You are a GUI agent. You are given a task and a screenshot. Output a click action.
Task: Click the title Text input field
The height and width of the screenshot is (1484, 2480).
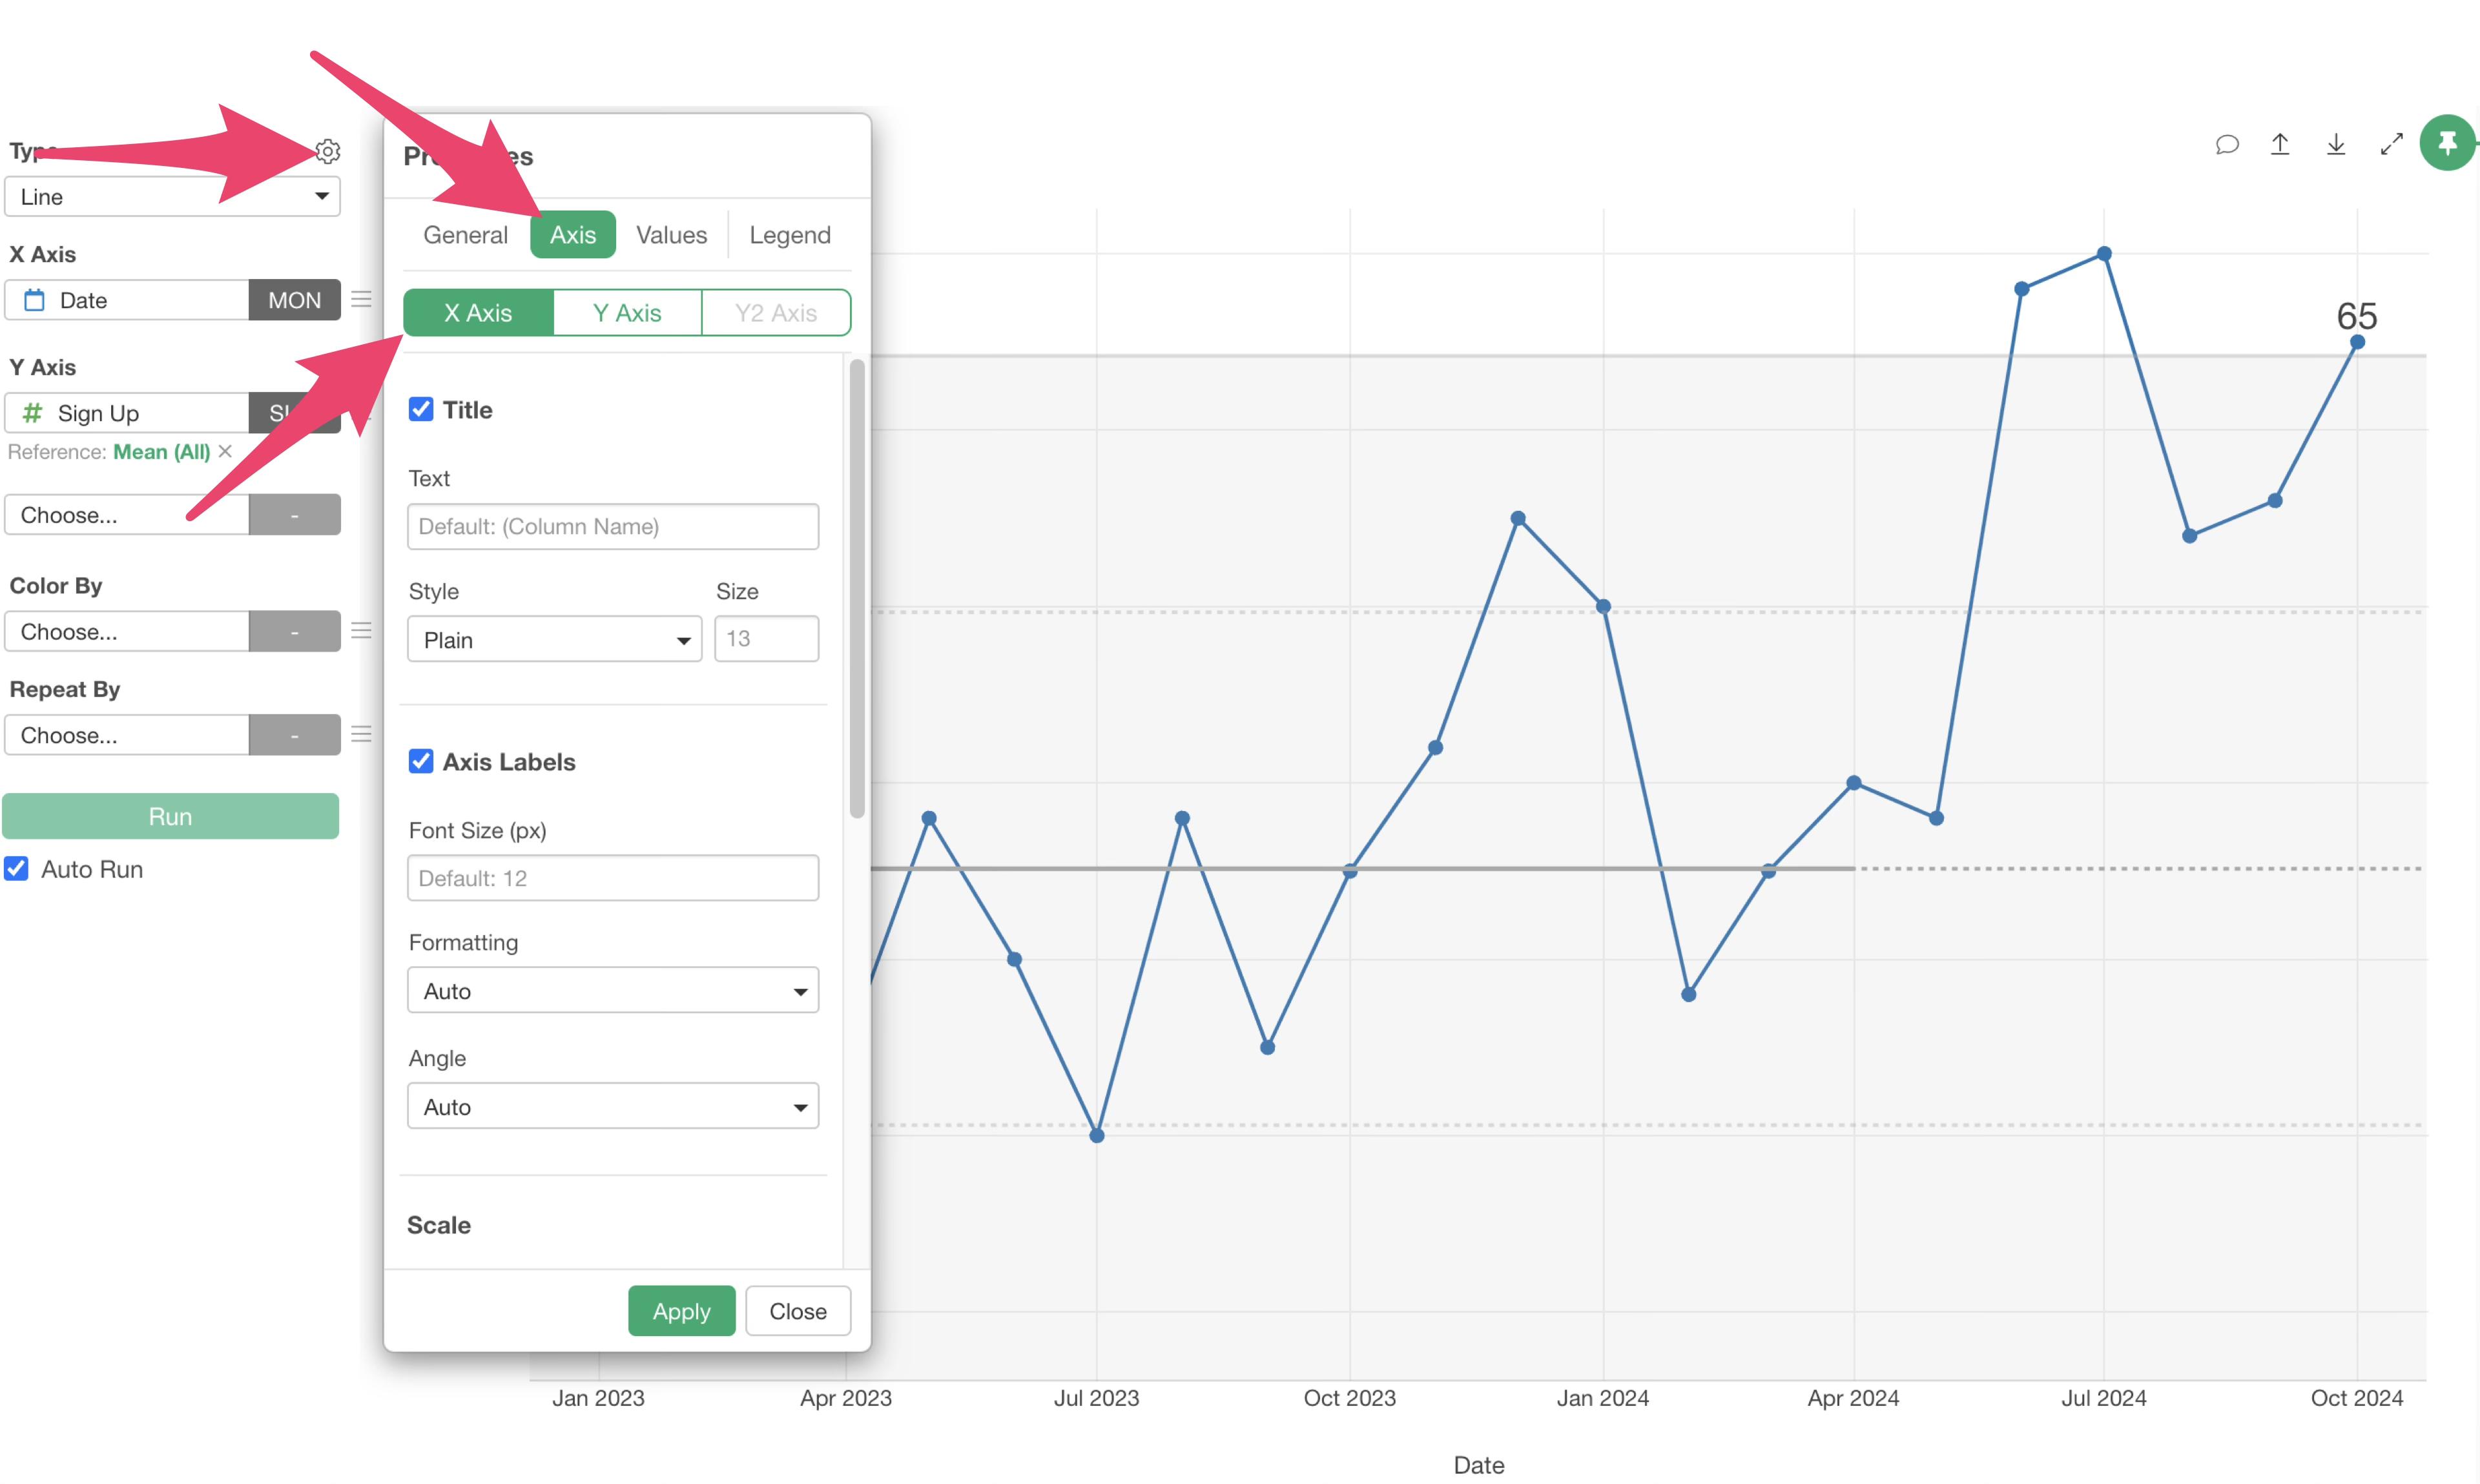[x=612, y=526]
